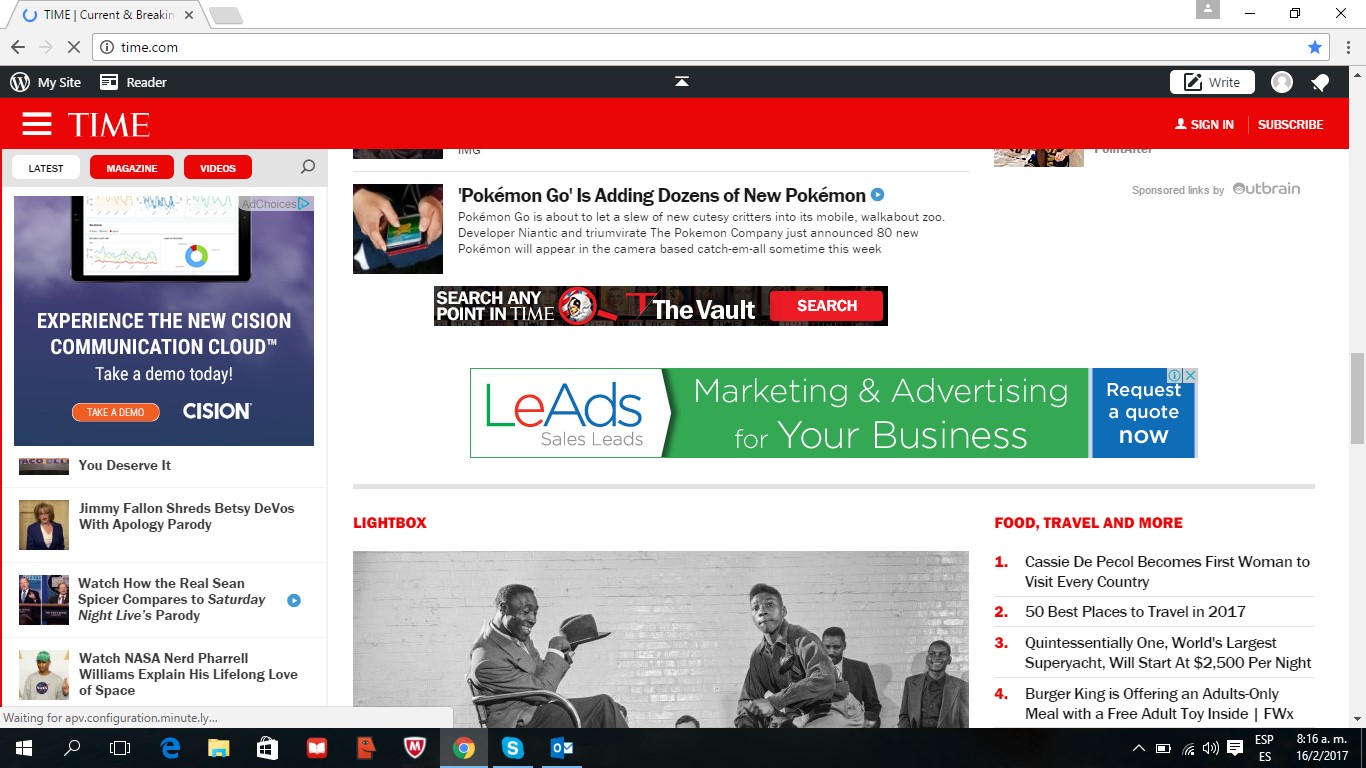
Task: Click Pokémon Go article thumbnail
Action: tap(398, 229)
